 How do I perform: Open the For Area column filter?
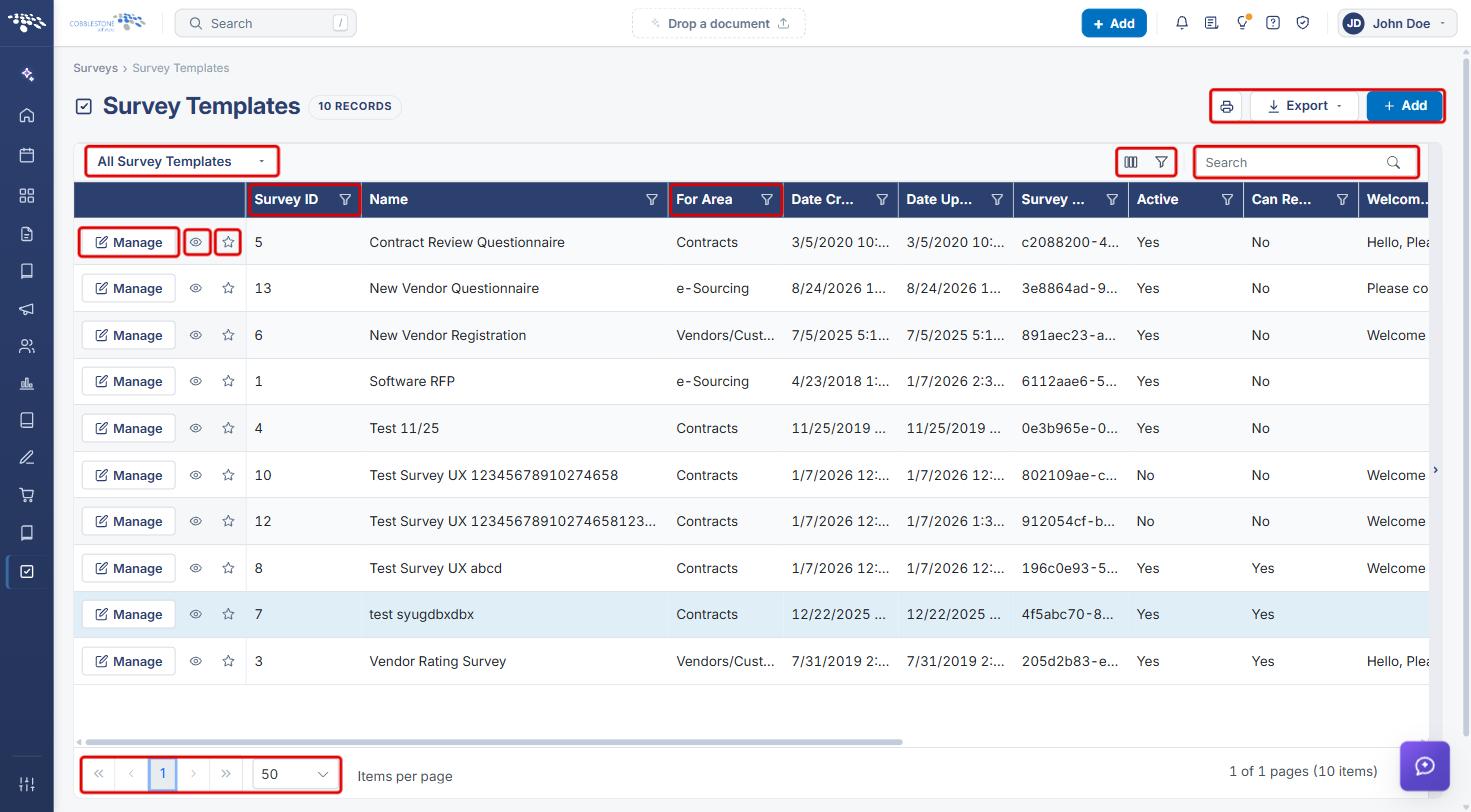767,200
